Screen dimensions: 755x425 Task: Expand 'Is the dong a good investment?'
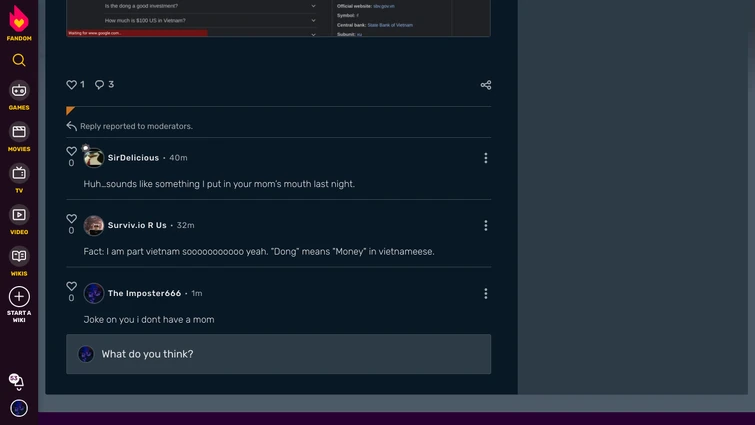pos(210,6)
